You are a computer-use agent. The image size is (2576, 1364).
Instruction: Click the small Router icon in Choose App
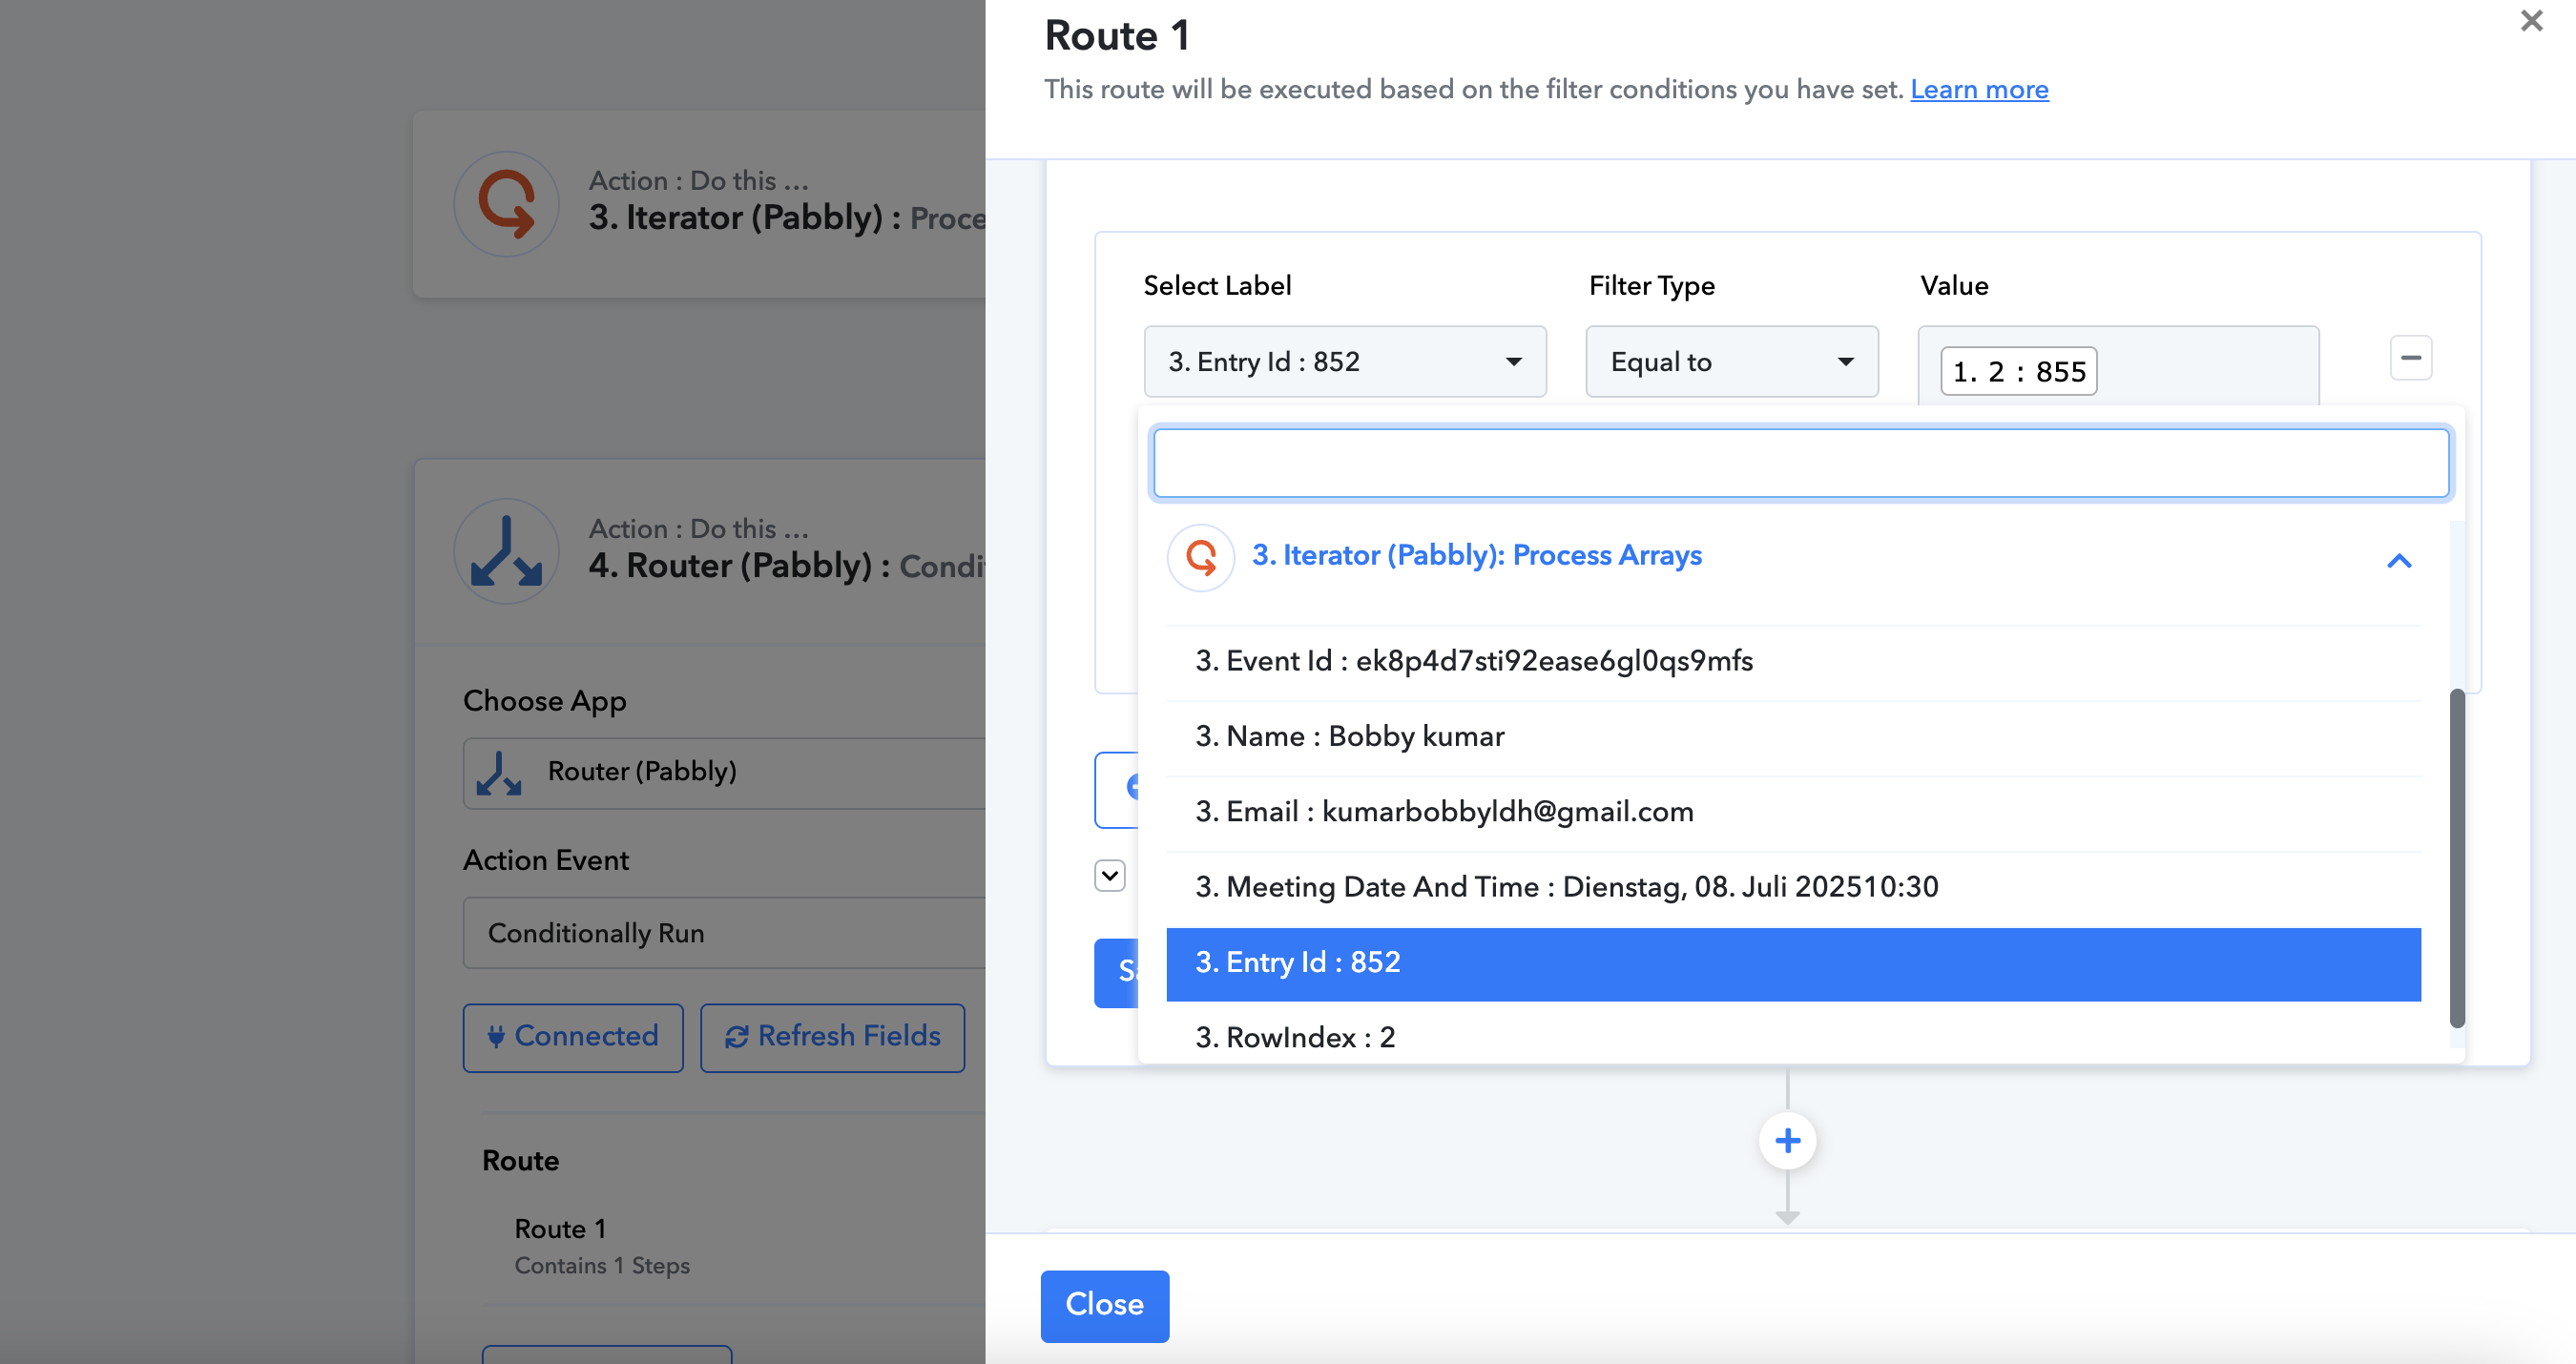499,773
